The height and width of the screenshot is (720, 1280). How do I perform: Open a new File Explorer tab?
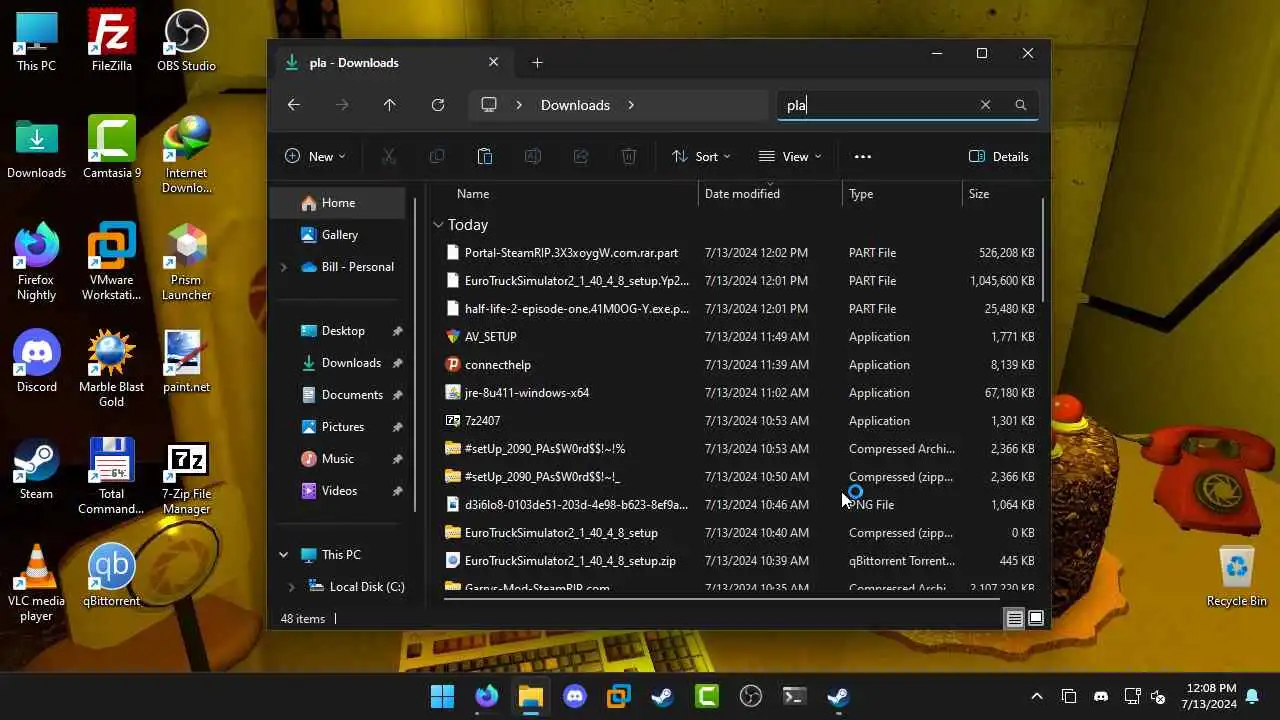coord(537,63)
